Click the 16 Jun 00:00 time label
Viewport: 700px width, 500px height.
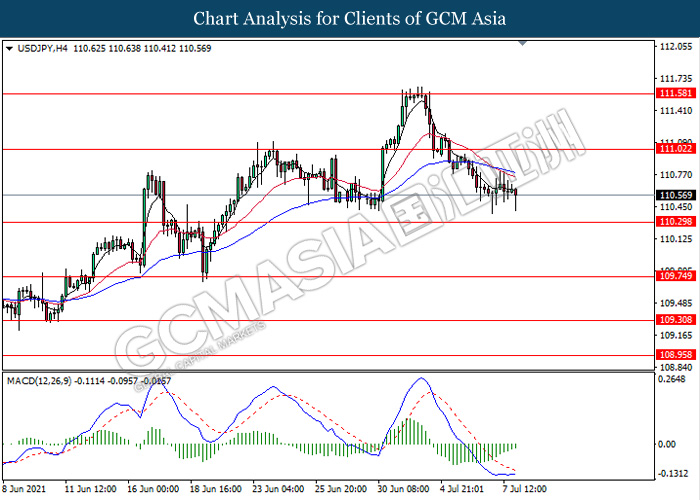(153, 489)
